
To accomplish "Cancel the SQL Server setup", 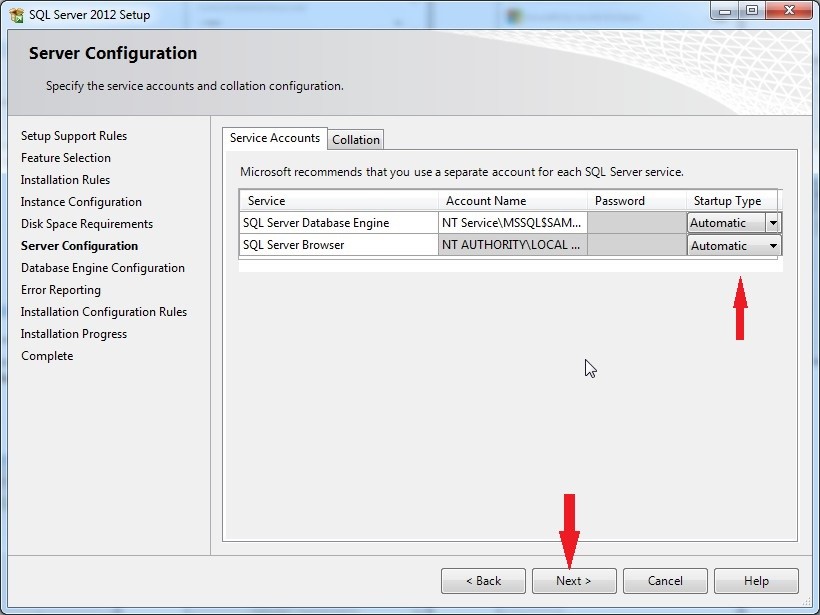I will [x=665, y=580].
